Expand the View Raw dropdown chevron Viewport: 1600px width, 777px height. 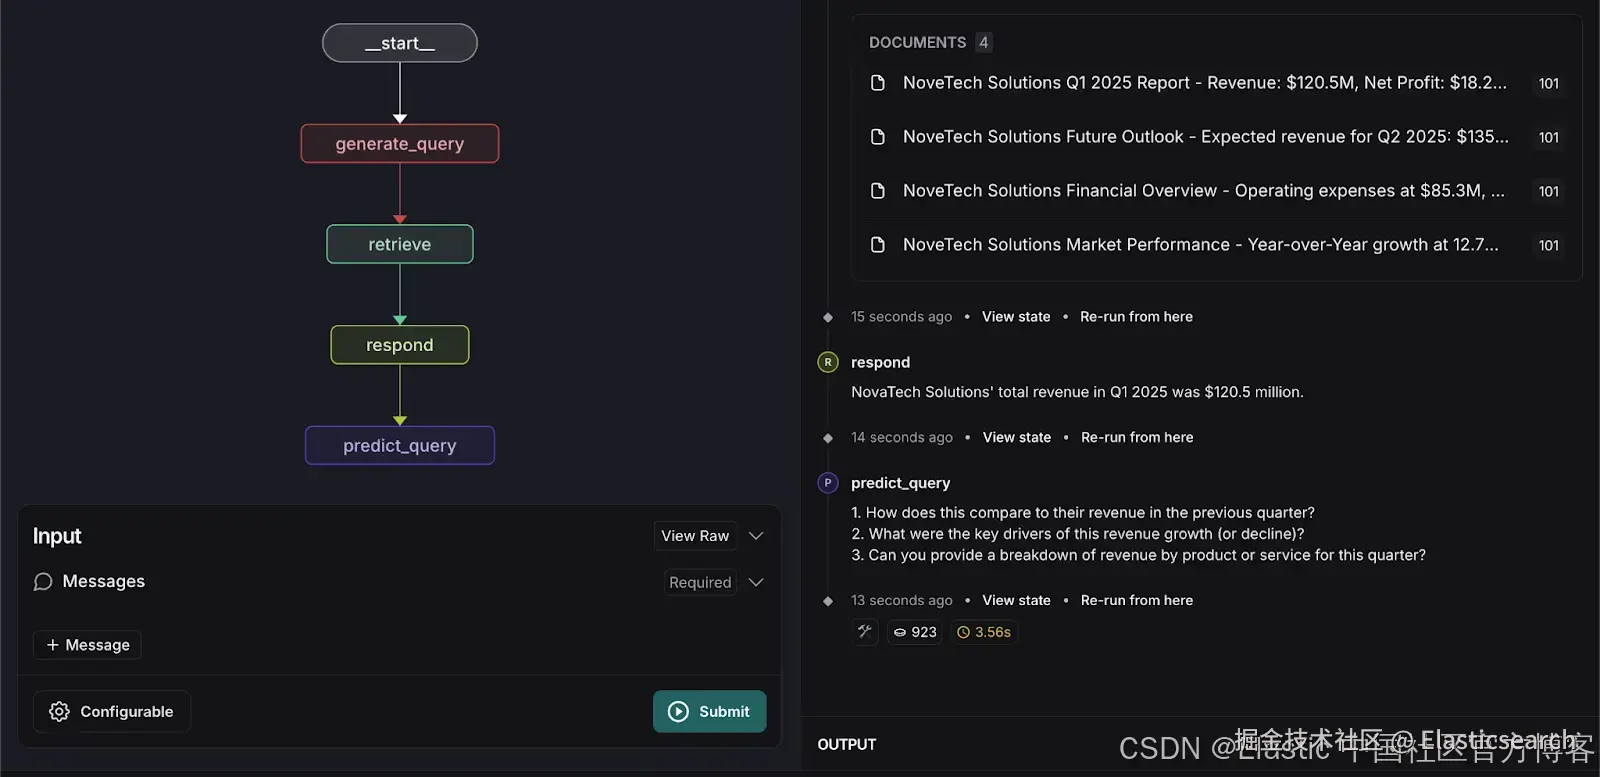point(756,536)
